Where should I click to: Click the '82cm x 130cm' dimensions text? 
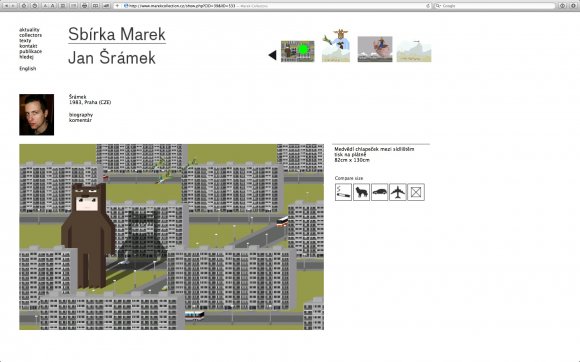[352, 160]
